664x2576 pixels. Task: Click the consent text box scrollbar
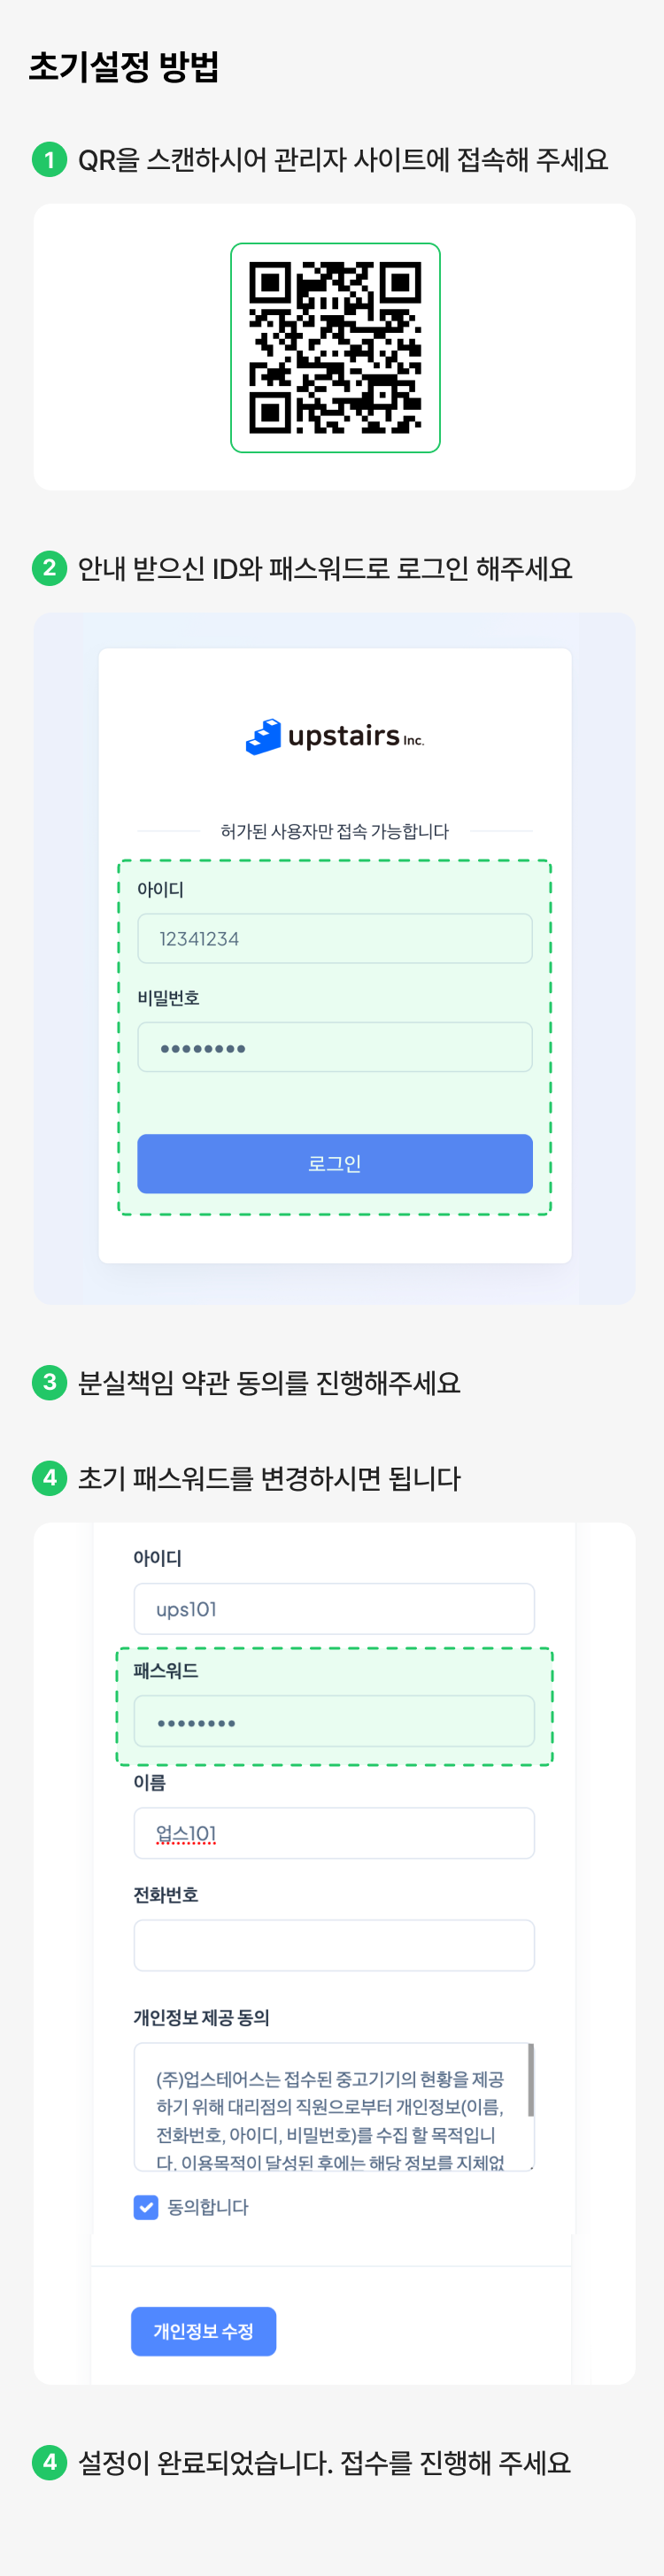point(530,2080)
